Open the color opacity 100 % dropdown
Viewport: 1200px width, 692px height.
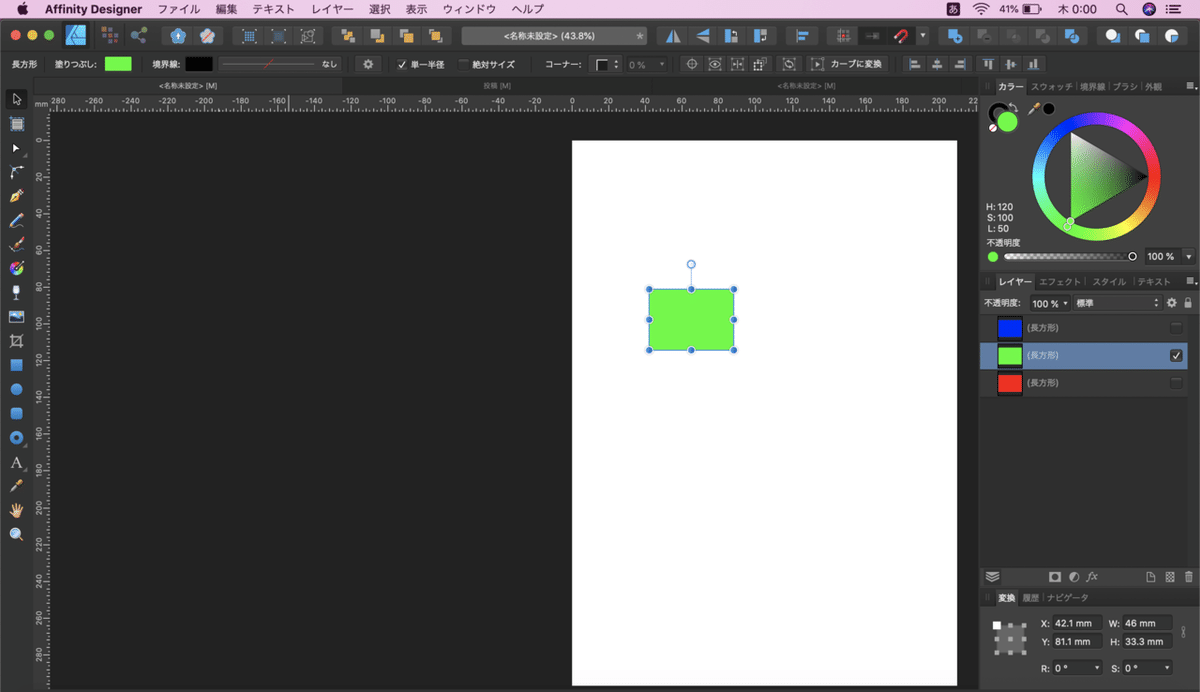coord(1188,256)
